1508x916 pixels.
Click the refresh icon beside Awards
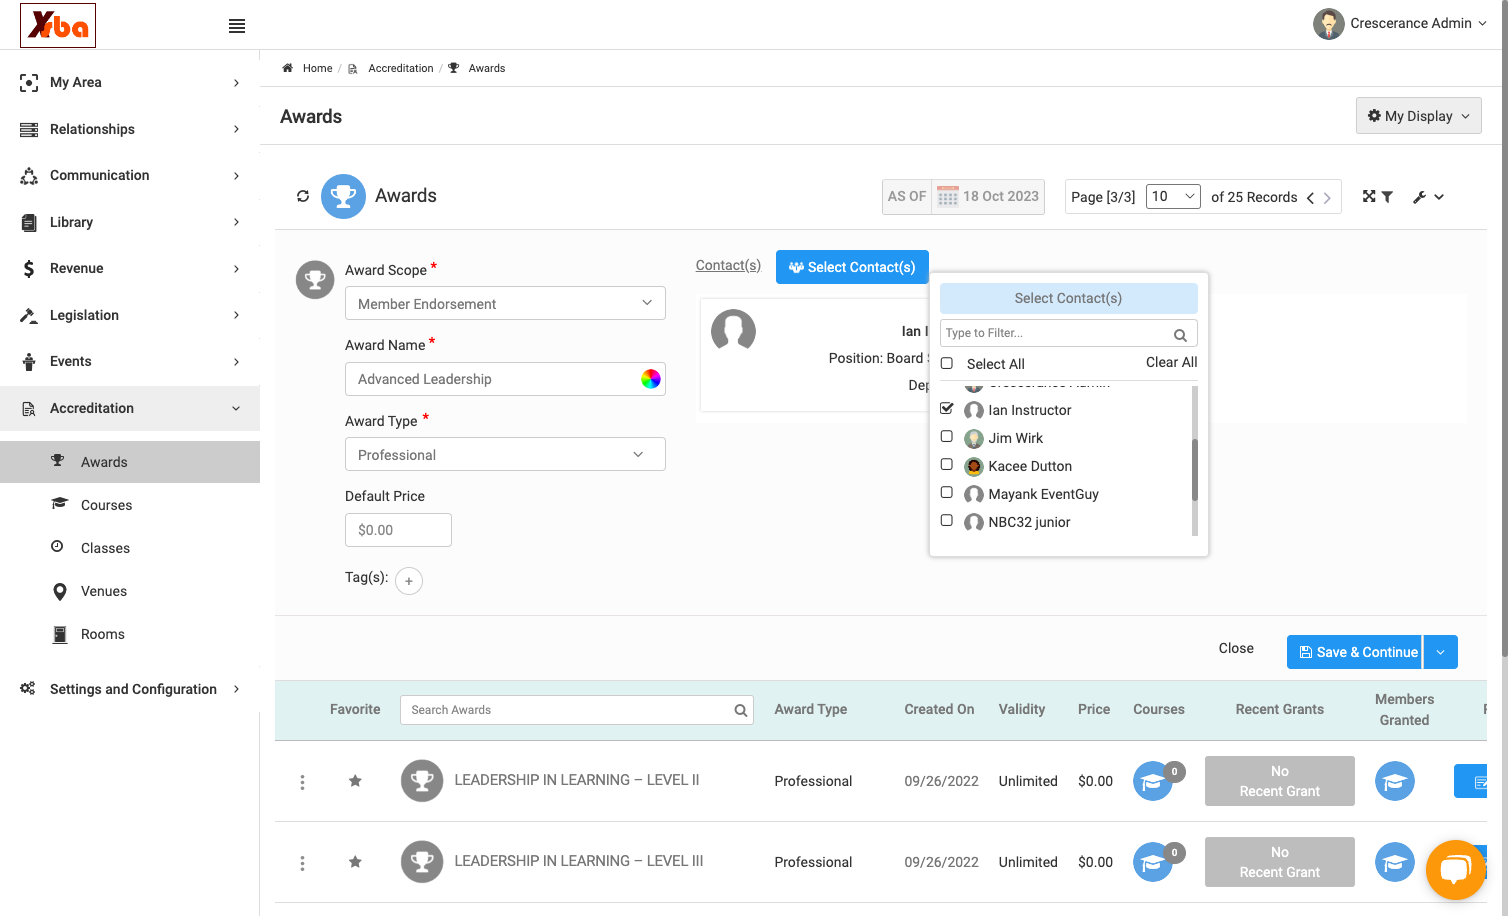(303, 196)
